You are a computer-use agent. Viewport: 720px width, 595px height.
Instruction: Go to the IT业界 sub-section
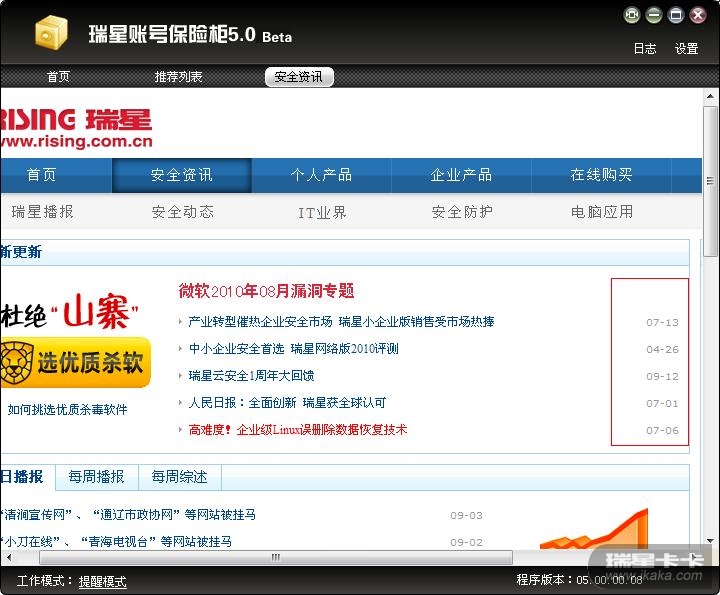coord(322,213)
